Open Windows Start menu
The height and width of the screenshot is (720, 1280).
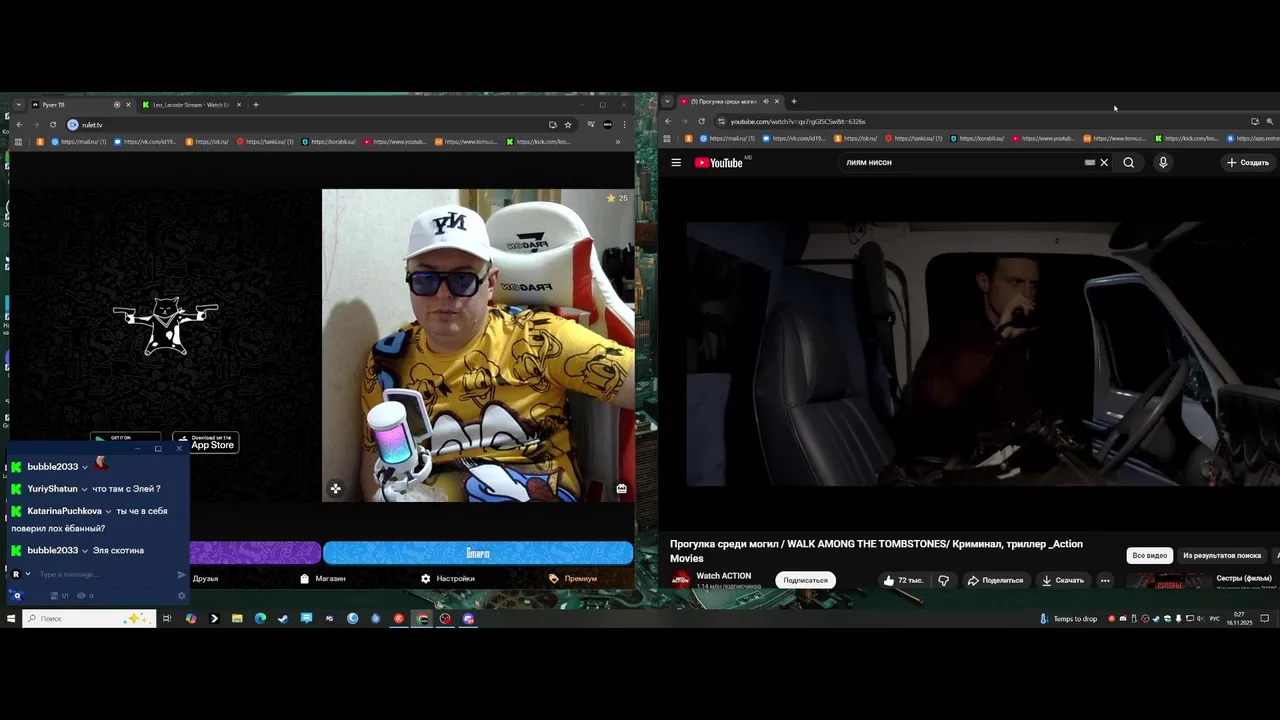(11, 619)
